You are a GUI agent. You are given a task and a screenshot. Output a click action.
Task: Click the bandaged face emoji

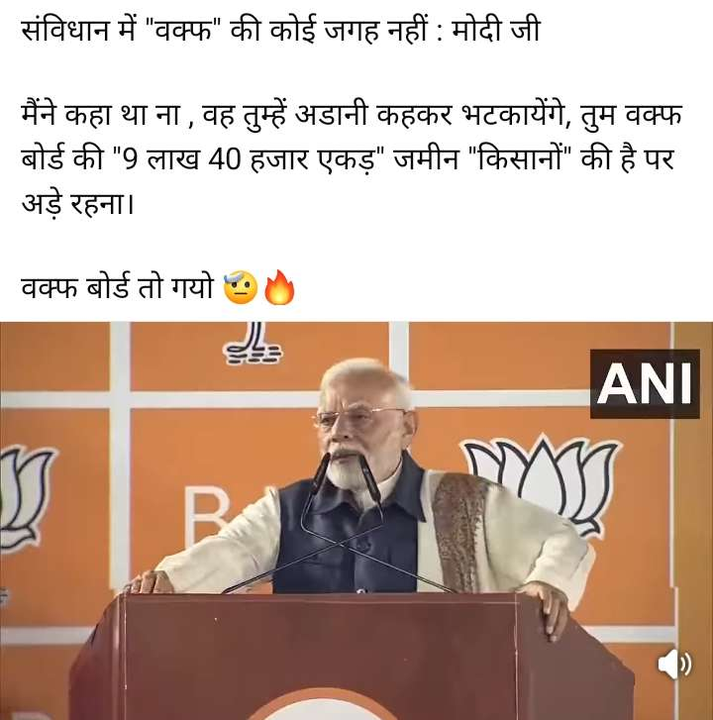pyautogui.click(x=240, y=288)
